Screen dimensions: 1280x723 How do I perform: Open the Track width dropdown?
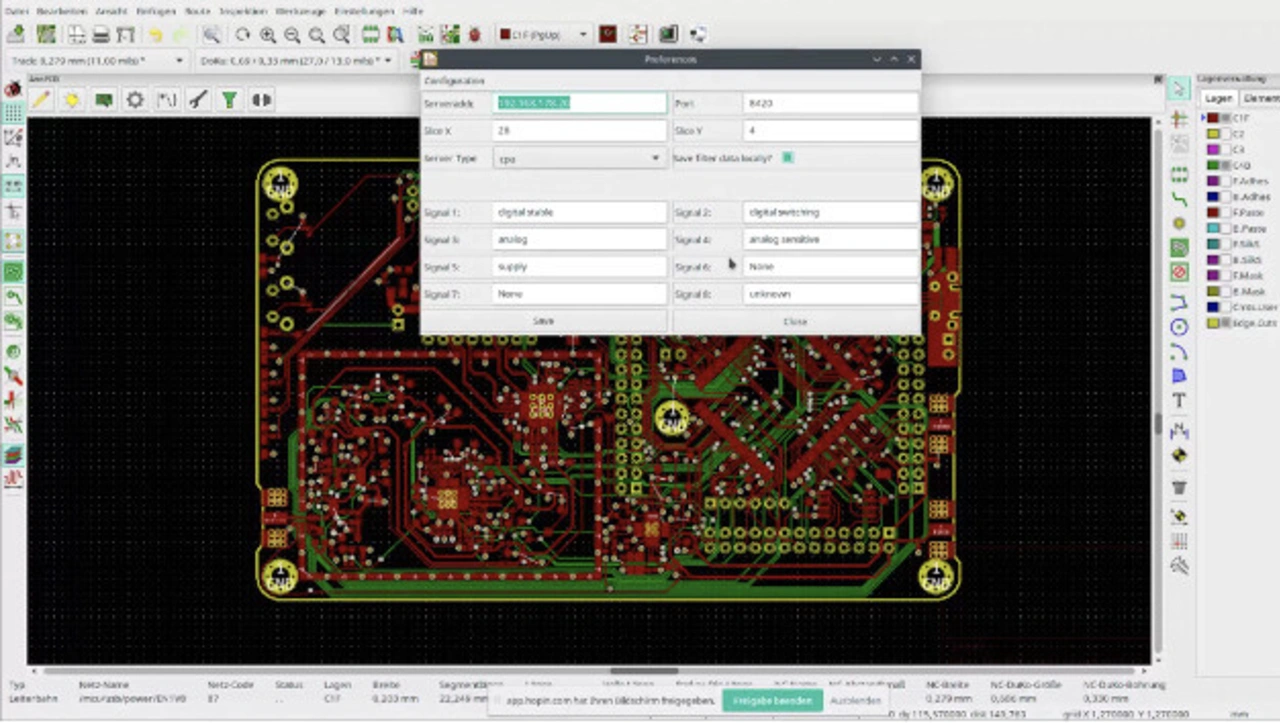(x=96, y=61)
